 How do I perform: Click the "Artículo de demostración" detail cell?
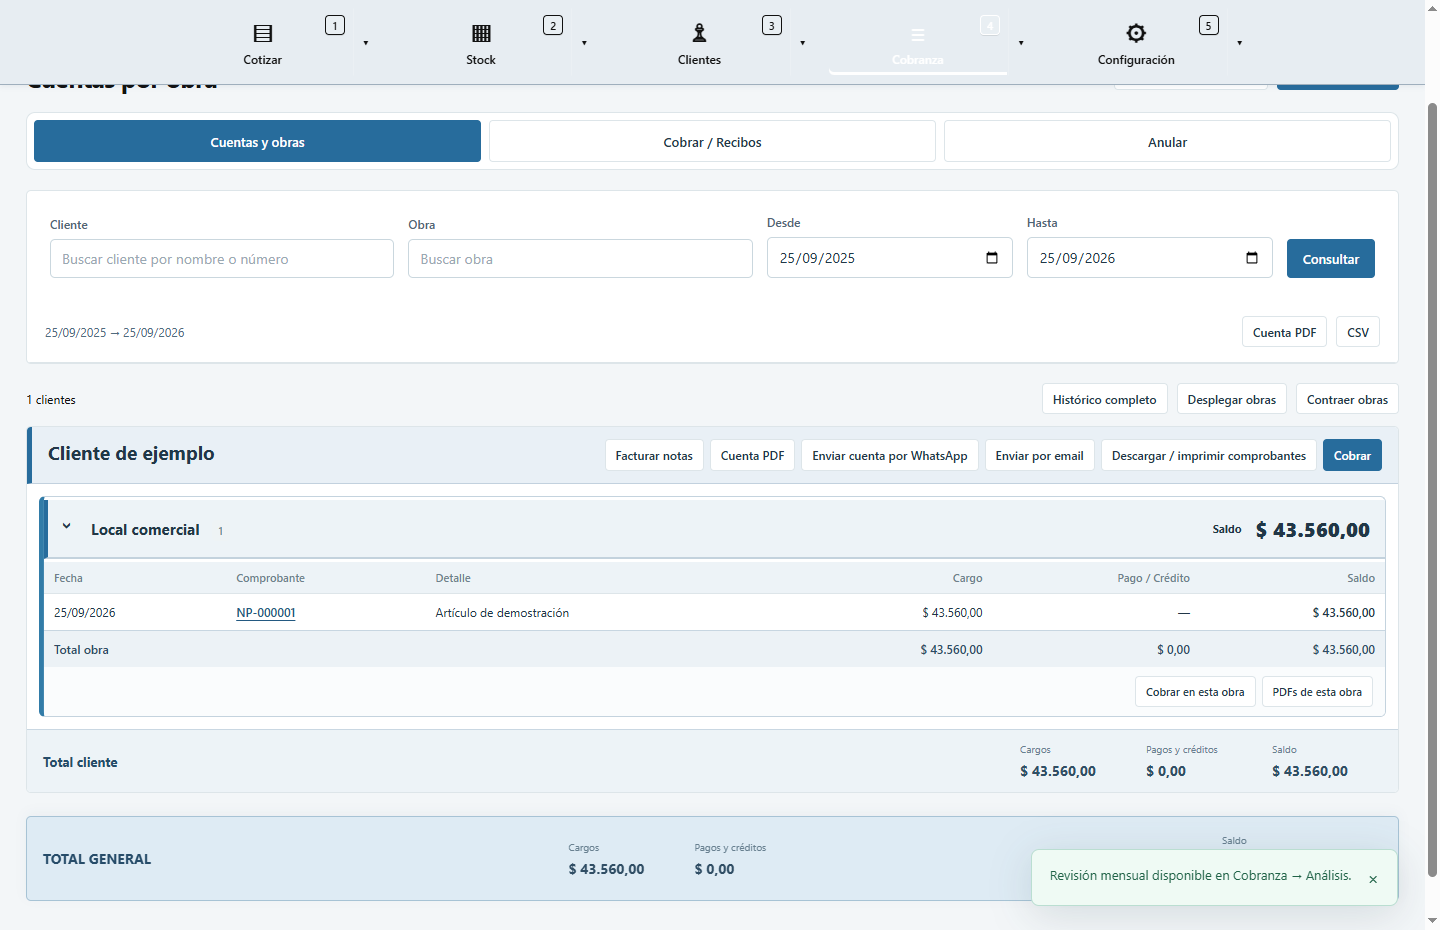coord(502,612)
